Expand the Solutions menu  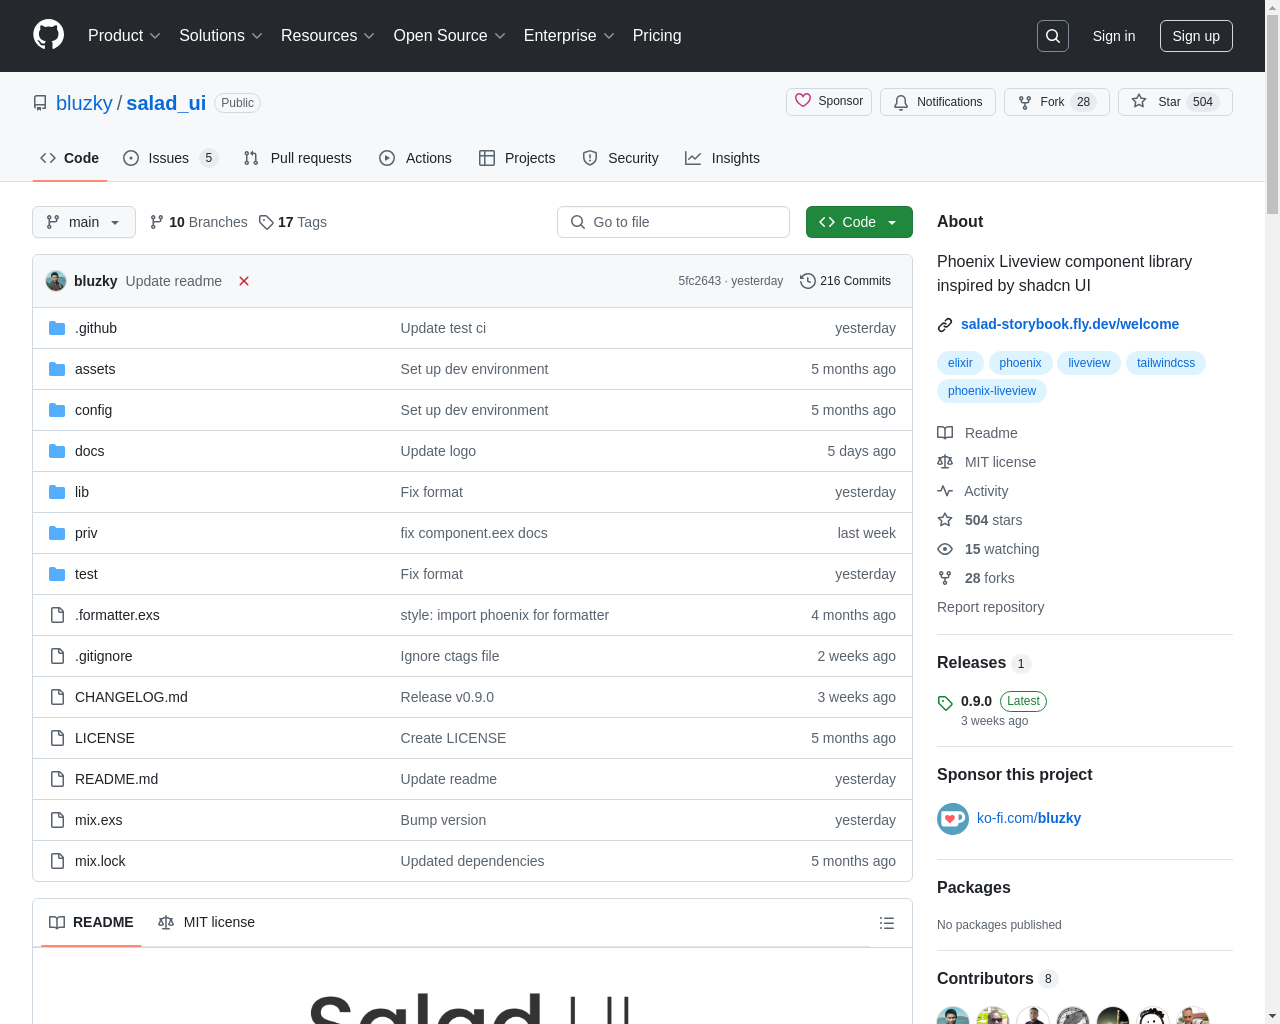pyautogui.click(x=221, y=36)
